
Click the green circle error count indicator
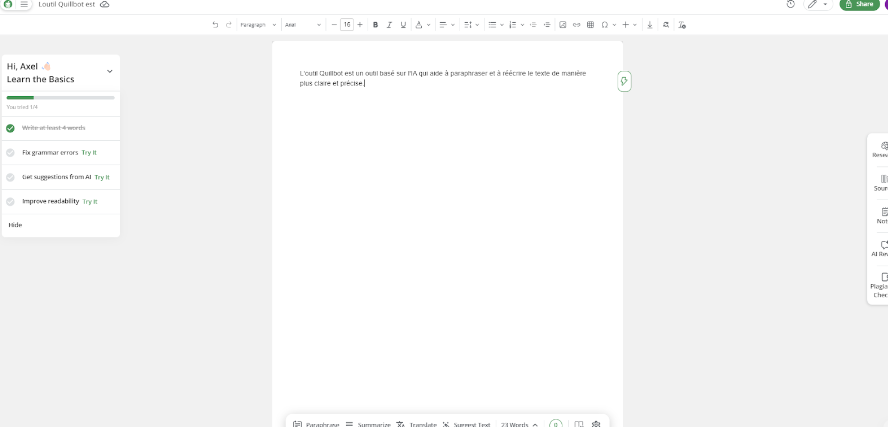(556, 424)
